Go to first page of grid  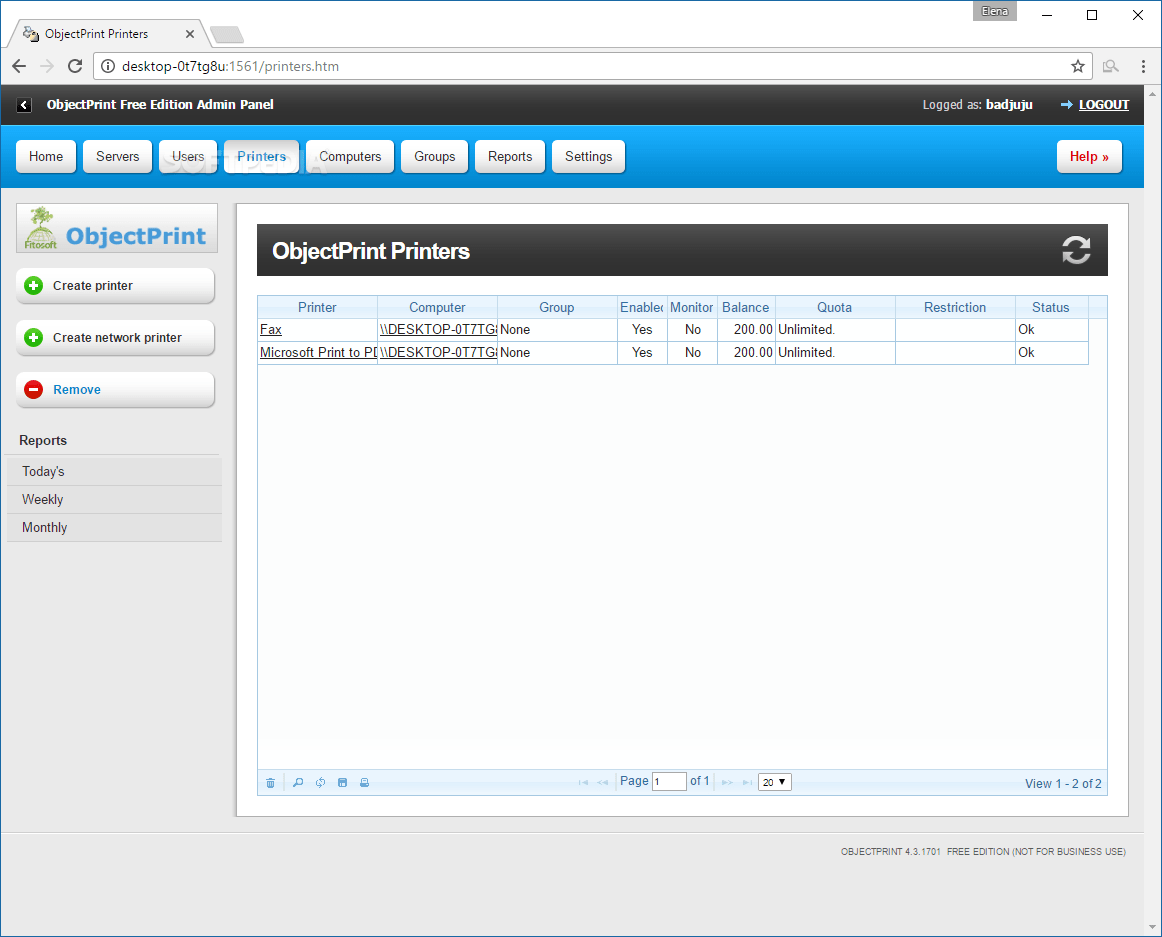(x=583, y=782)
